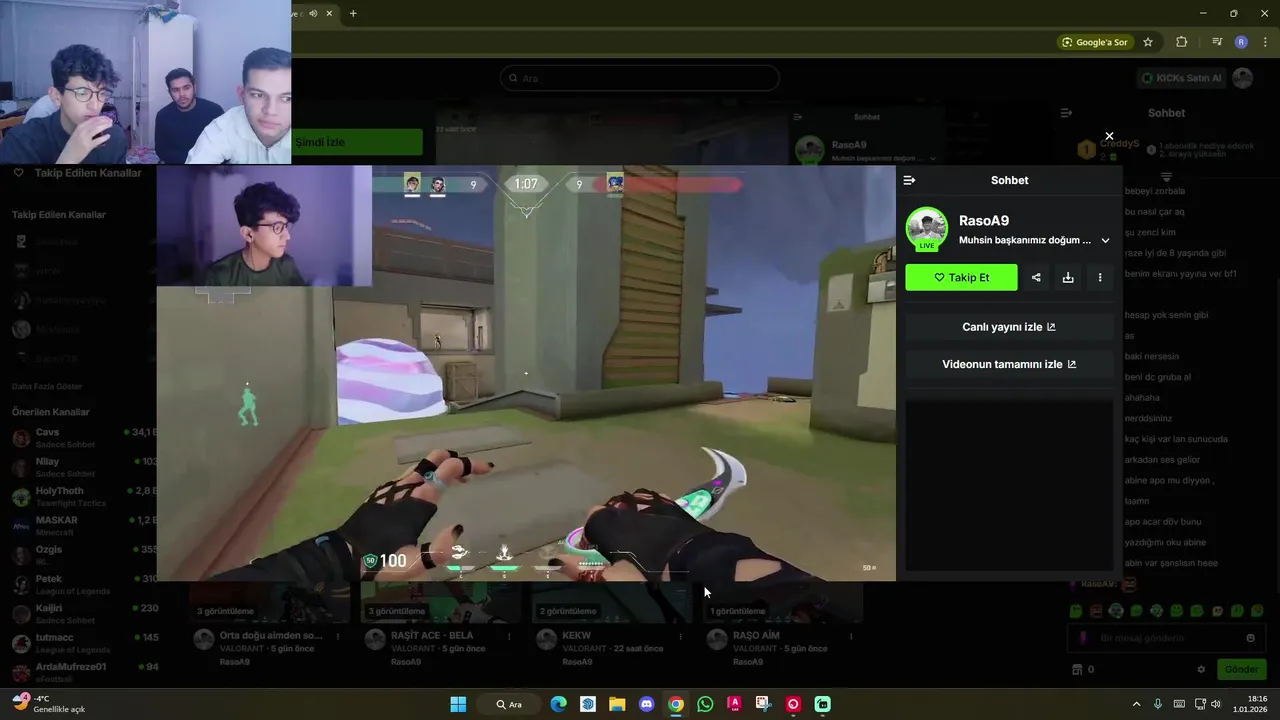This screenshot has height=720, width=1280.
Task: Open clip titled RAŞO AİM
Action: [756, 635]
